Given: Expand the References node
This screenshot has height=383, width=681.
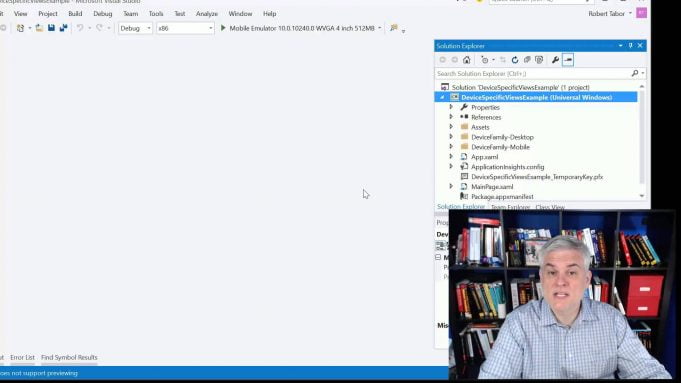Looking at the screenshot, I should pyautogui.click(x=451, y=117).
